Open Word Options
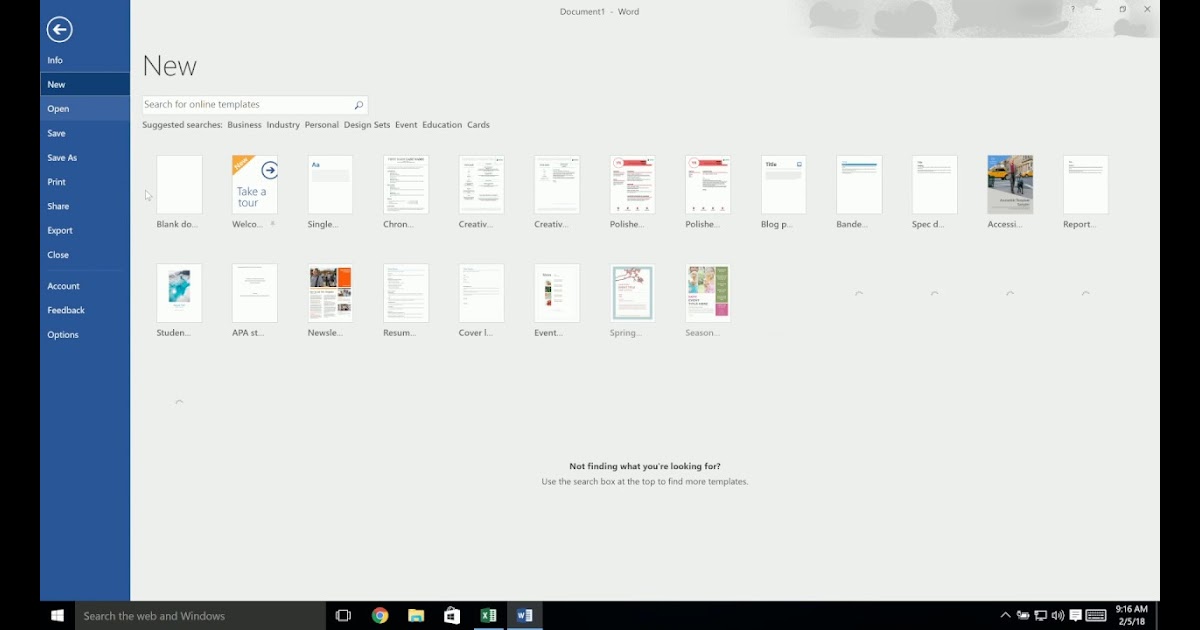Viewport: 1200px width, 630px height. [85, 335]
